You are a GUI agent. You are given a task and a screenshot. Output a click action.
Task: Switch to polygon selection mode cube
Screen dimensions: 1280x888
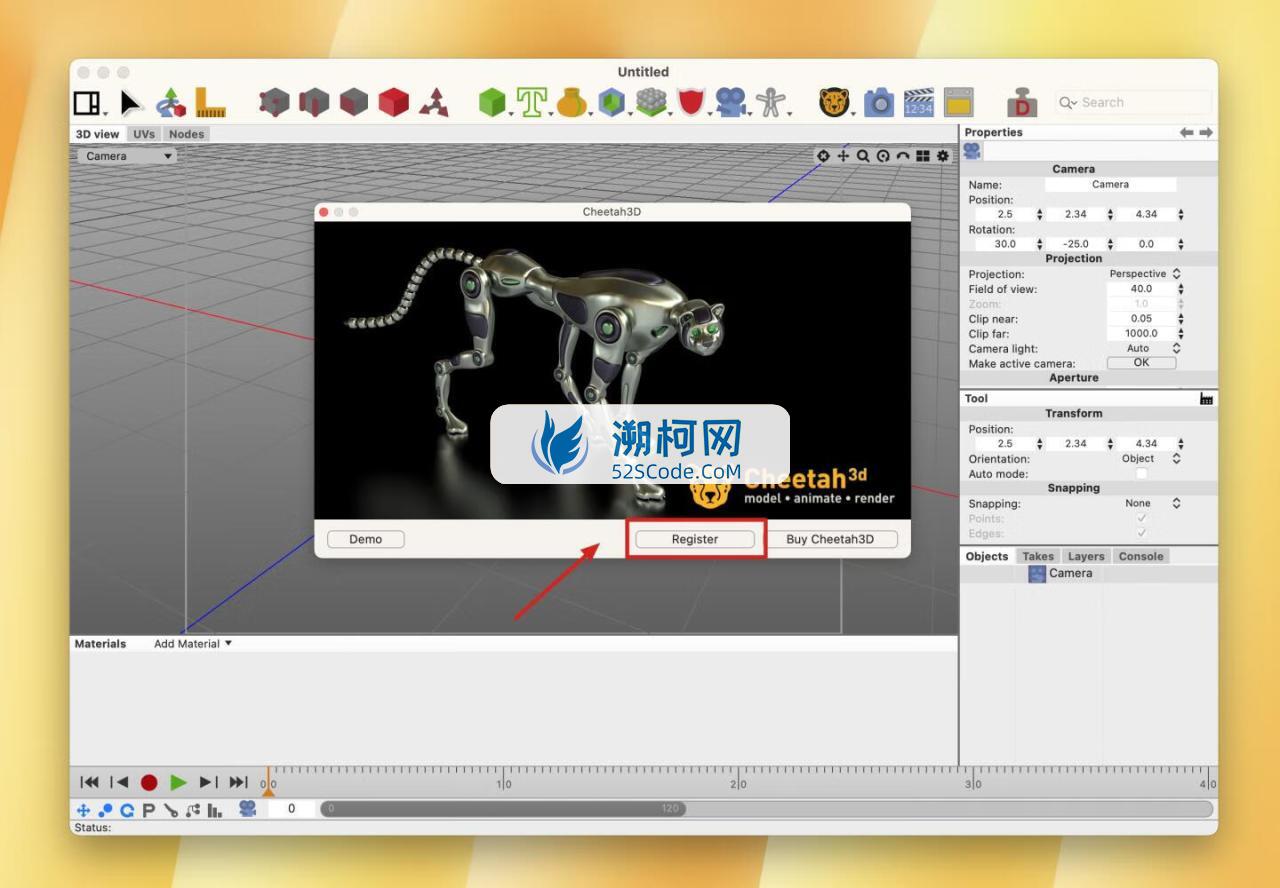(x=354, y=102)
